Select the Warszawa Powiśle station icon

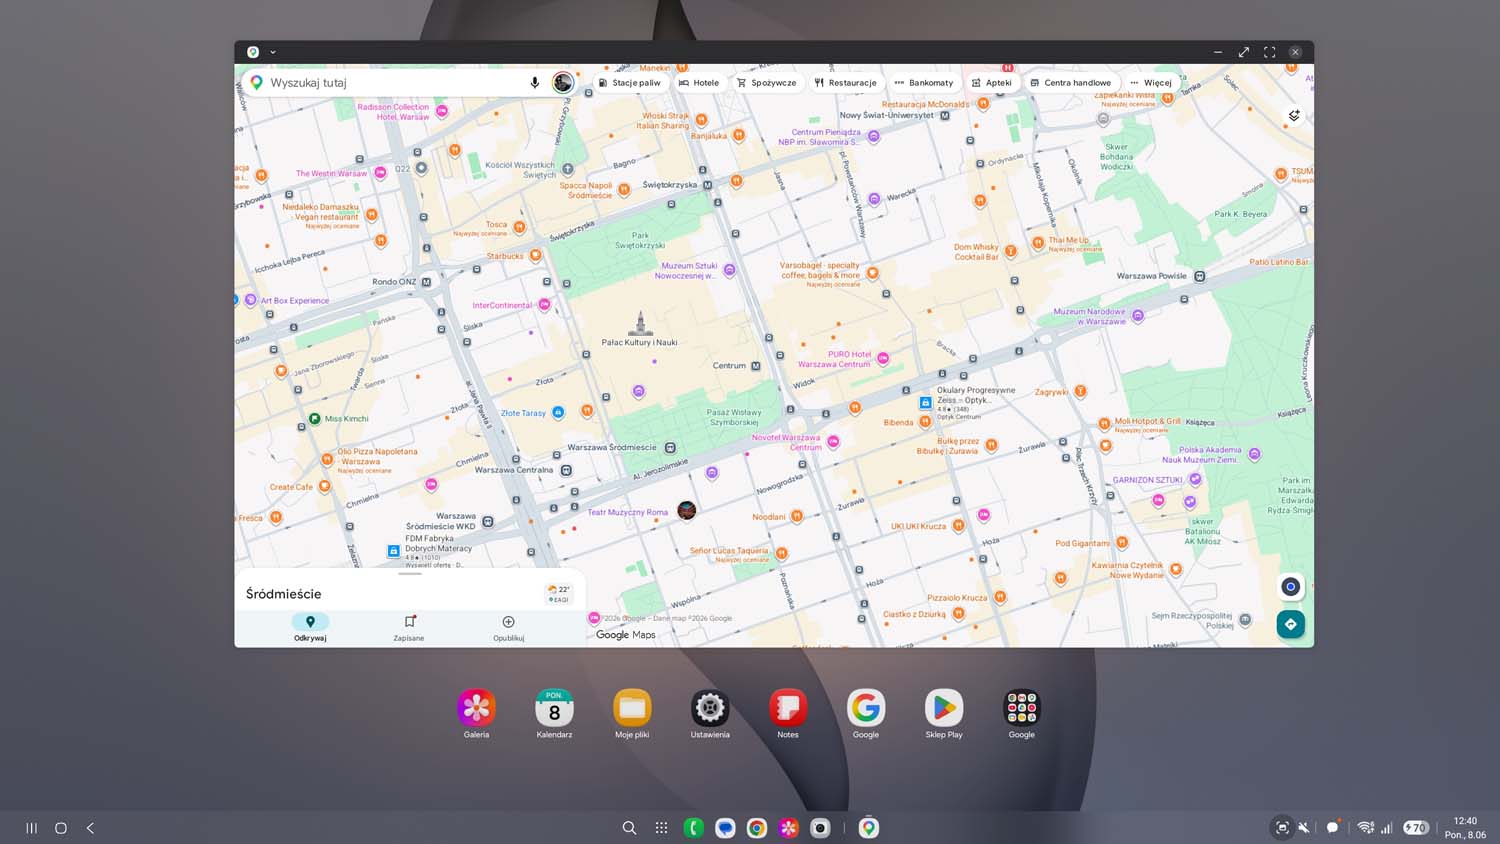(1199, 276)
